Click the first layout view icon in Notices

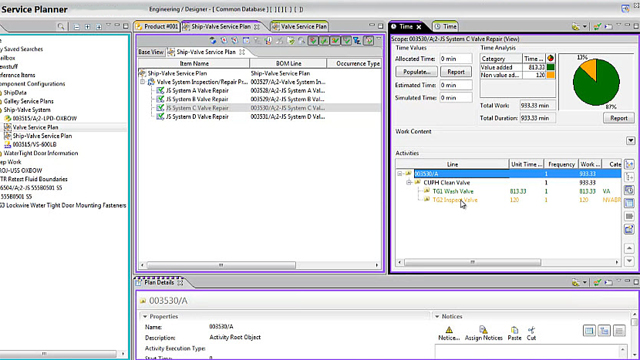click(x=589, y=331)
